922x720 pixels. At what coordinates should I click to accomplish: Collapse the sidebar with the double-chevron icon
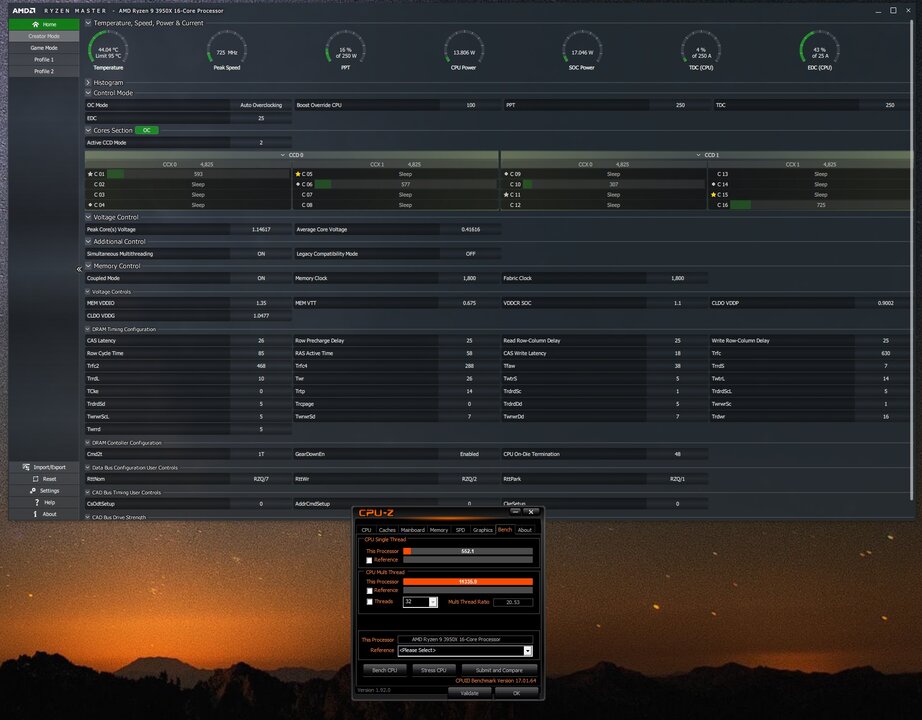(x=79, y=269)
